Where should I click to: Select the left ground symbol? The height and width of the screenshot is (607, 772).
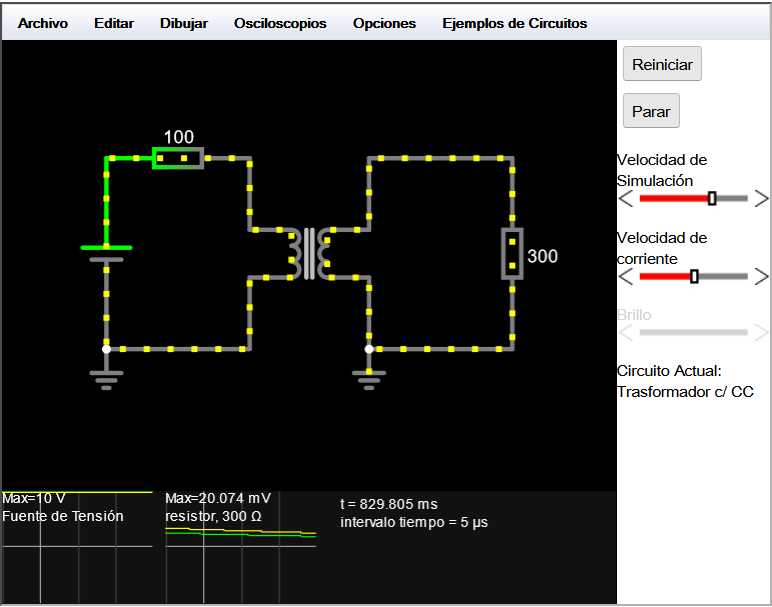coord(106,380)
